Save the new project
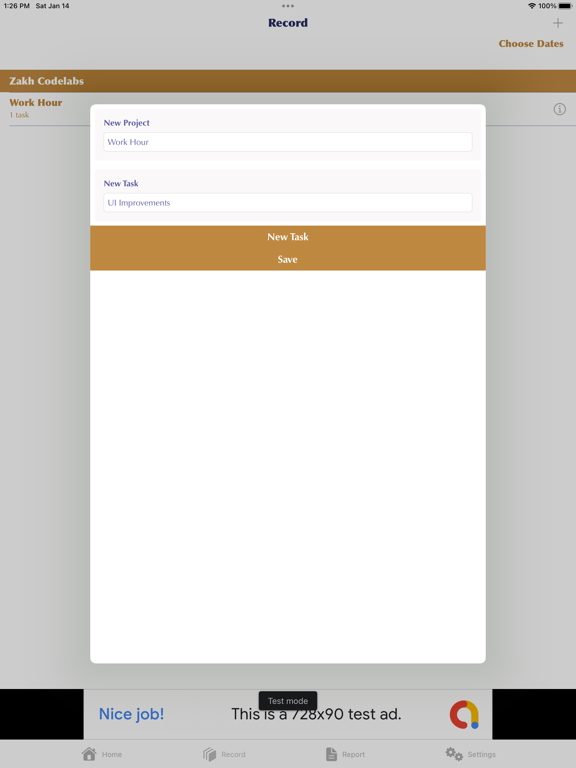The height and width of the screenshot is (768, 576). (288, 260)
